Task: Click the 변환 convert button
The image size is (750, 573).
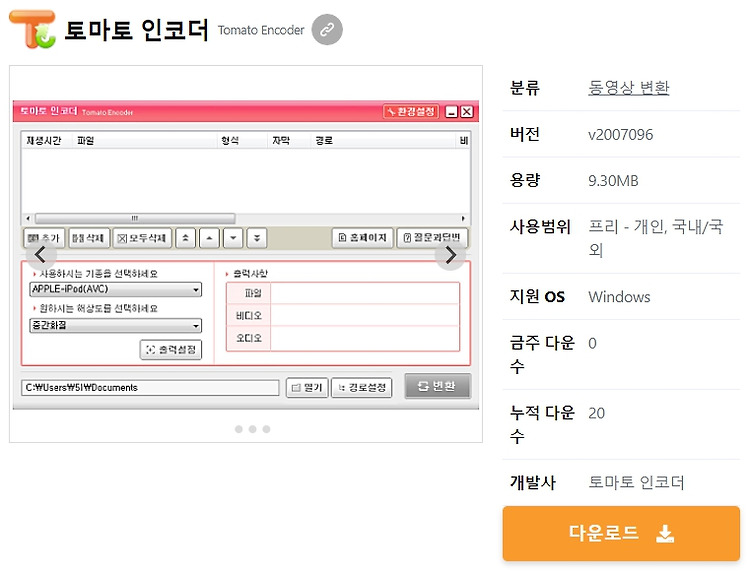Action: pyautogui.click(x=438, y=386)
